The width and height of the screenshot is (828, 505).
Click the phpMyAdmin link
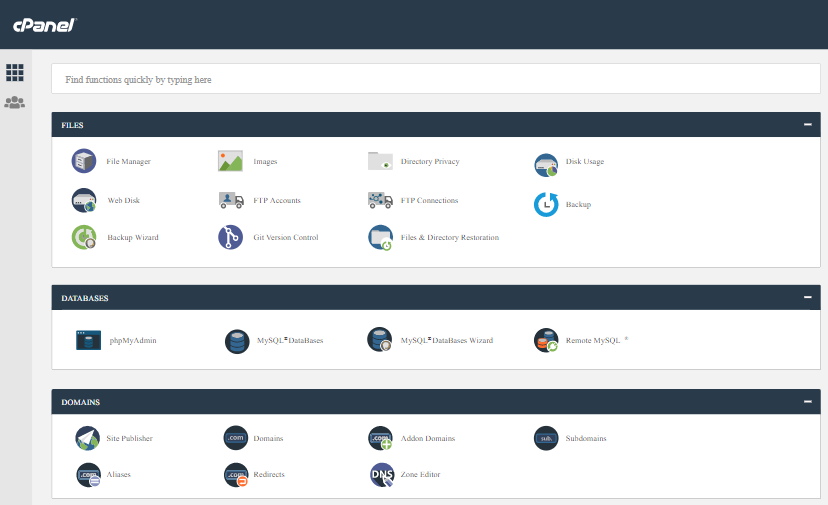click(133, 341)
